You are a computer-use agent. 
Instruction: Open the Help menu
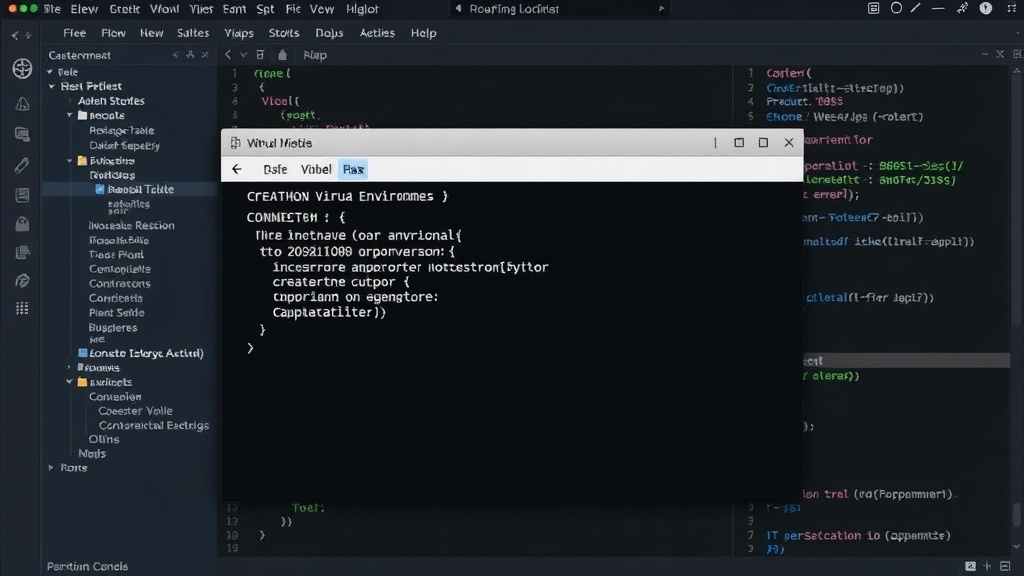[x=423, y=33]
